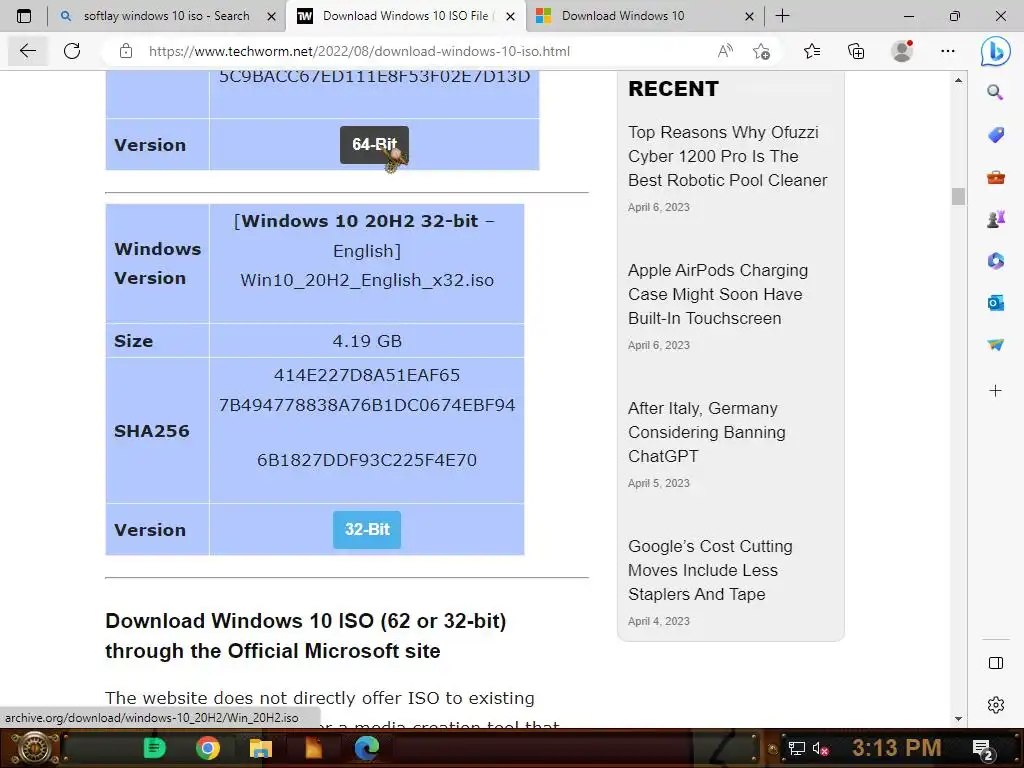Open the tab actions menu icon
Screen dimensions: 1024x768
24,16
